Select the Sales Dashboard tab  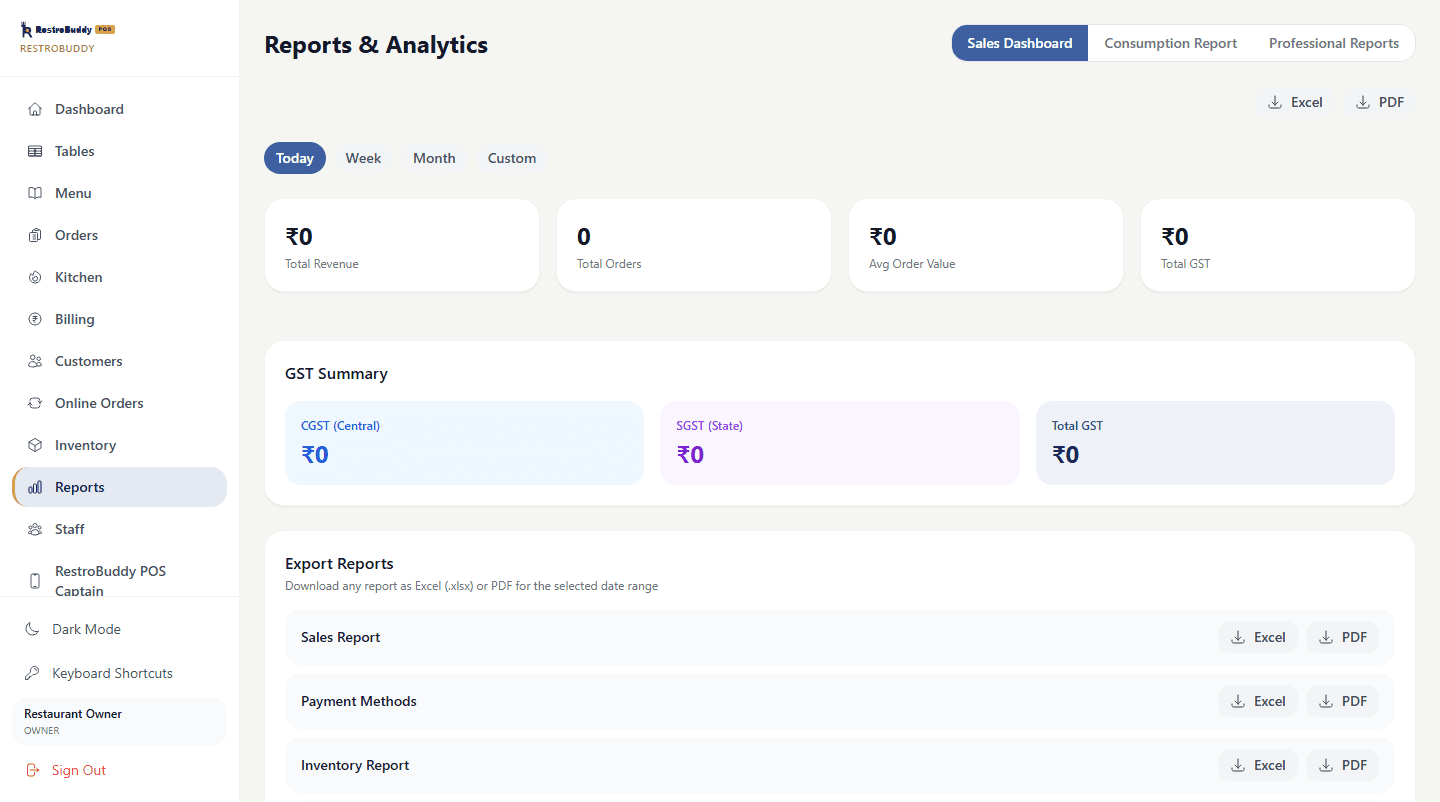[1020, 43]
